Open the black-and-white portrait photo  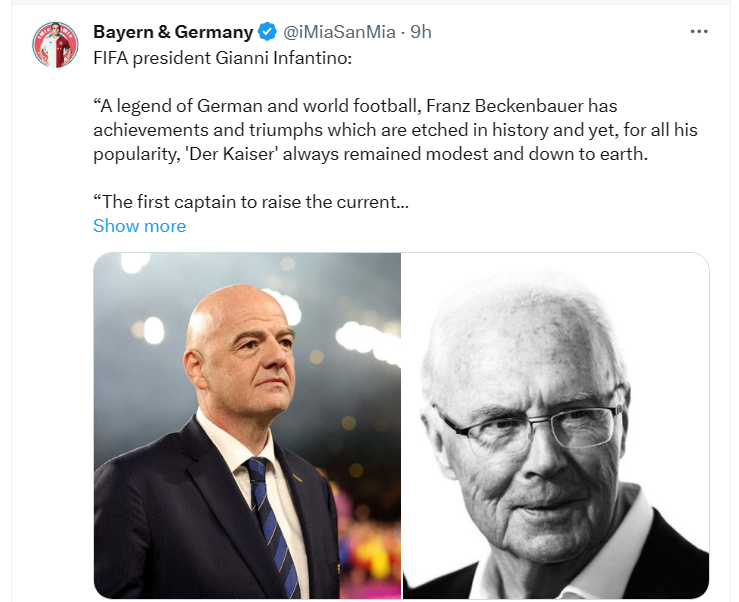pos(555,425)
